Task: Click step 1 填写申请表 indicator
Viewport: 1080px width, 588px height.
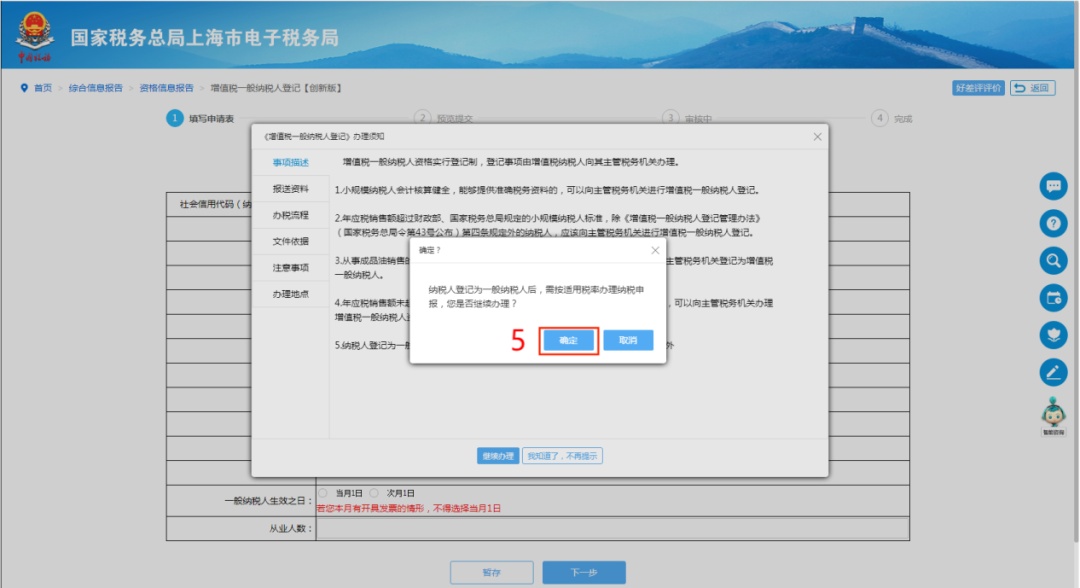Action: click(x=200, y=118)
